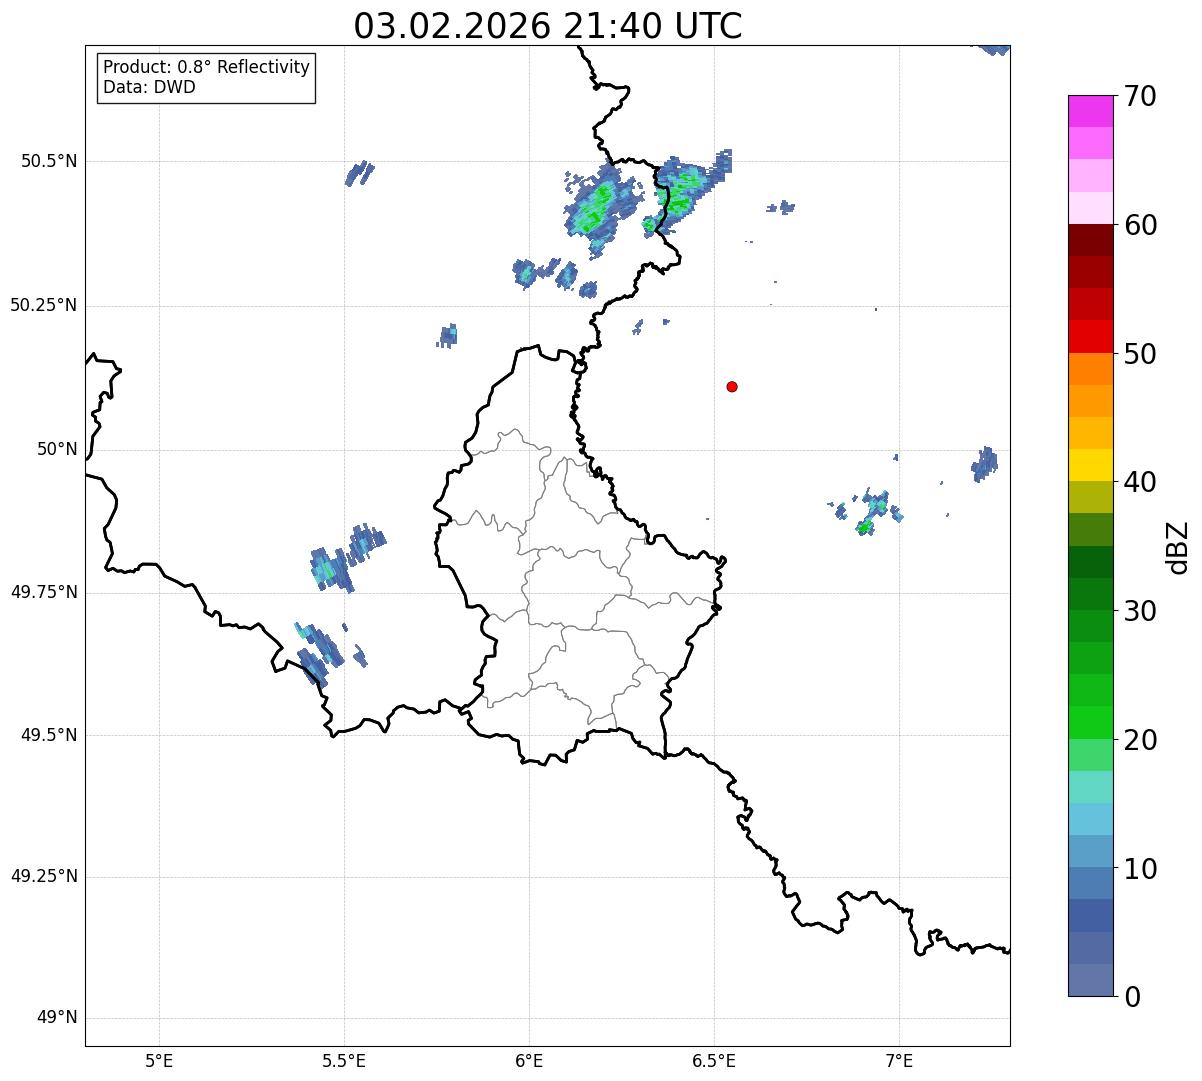Click the Product 0.8° Reflectivity label

[207, 67]
